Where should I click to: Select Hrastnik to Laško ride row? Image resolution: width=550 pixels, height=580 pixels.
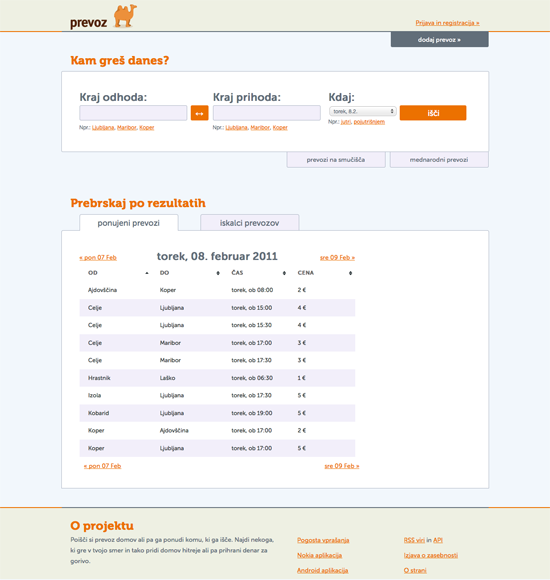coord(217,378)
